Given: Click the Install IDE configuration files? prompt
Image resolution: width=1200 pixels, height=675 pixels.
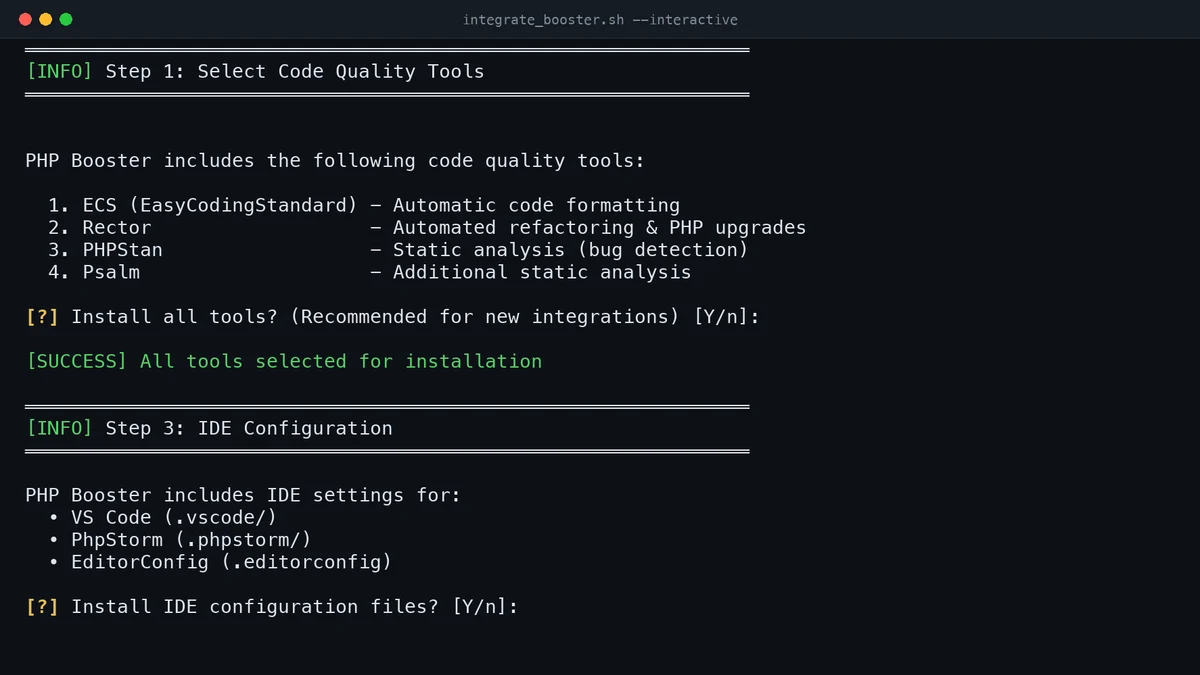Looking at the screenshot, I should (272, 607).
